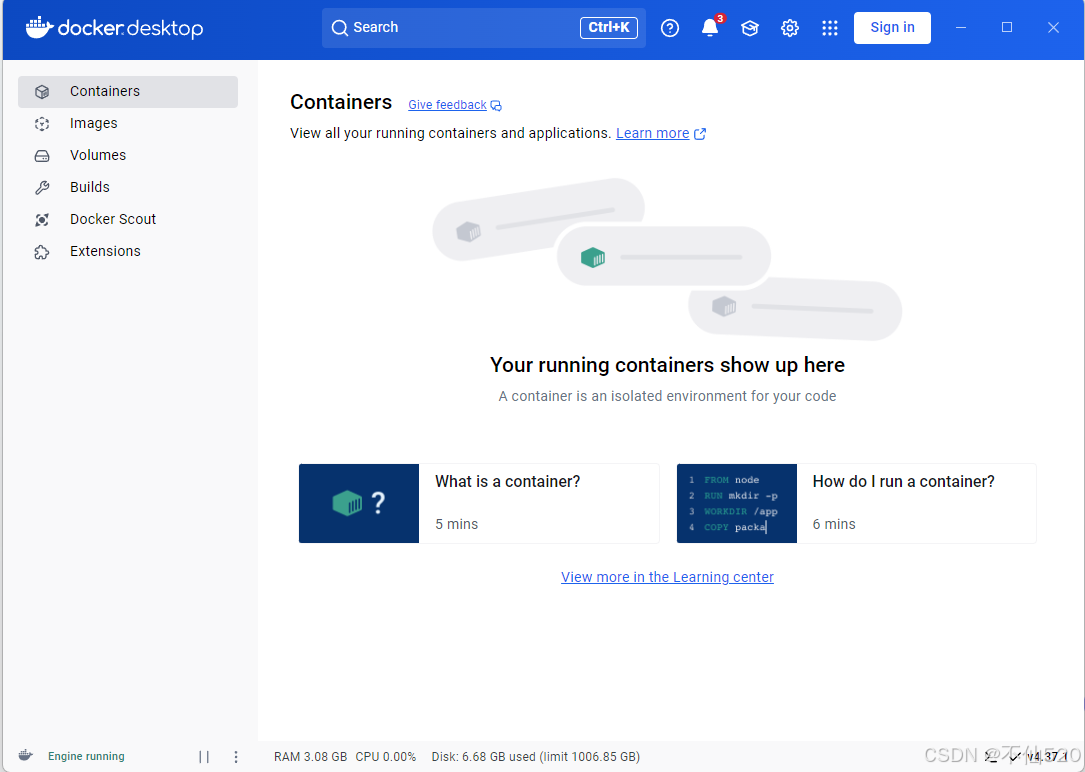Viewport: 1085px width, 772px height.
Task: Open the three-dot menu in the status bar
Action: pyautogui.click(x=236, y=756)
